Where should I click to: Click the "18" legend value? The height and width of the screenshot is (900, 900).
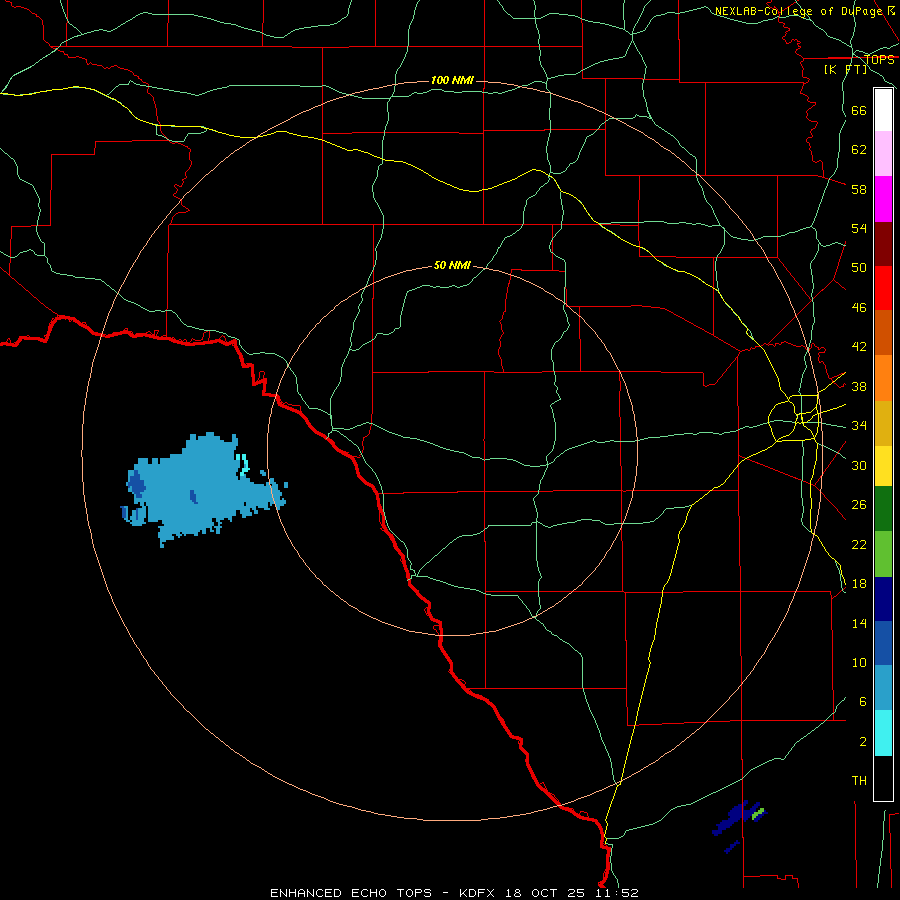[859, 584]
